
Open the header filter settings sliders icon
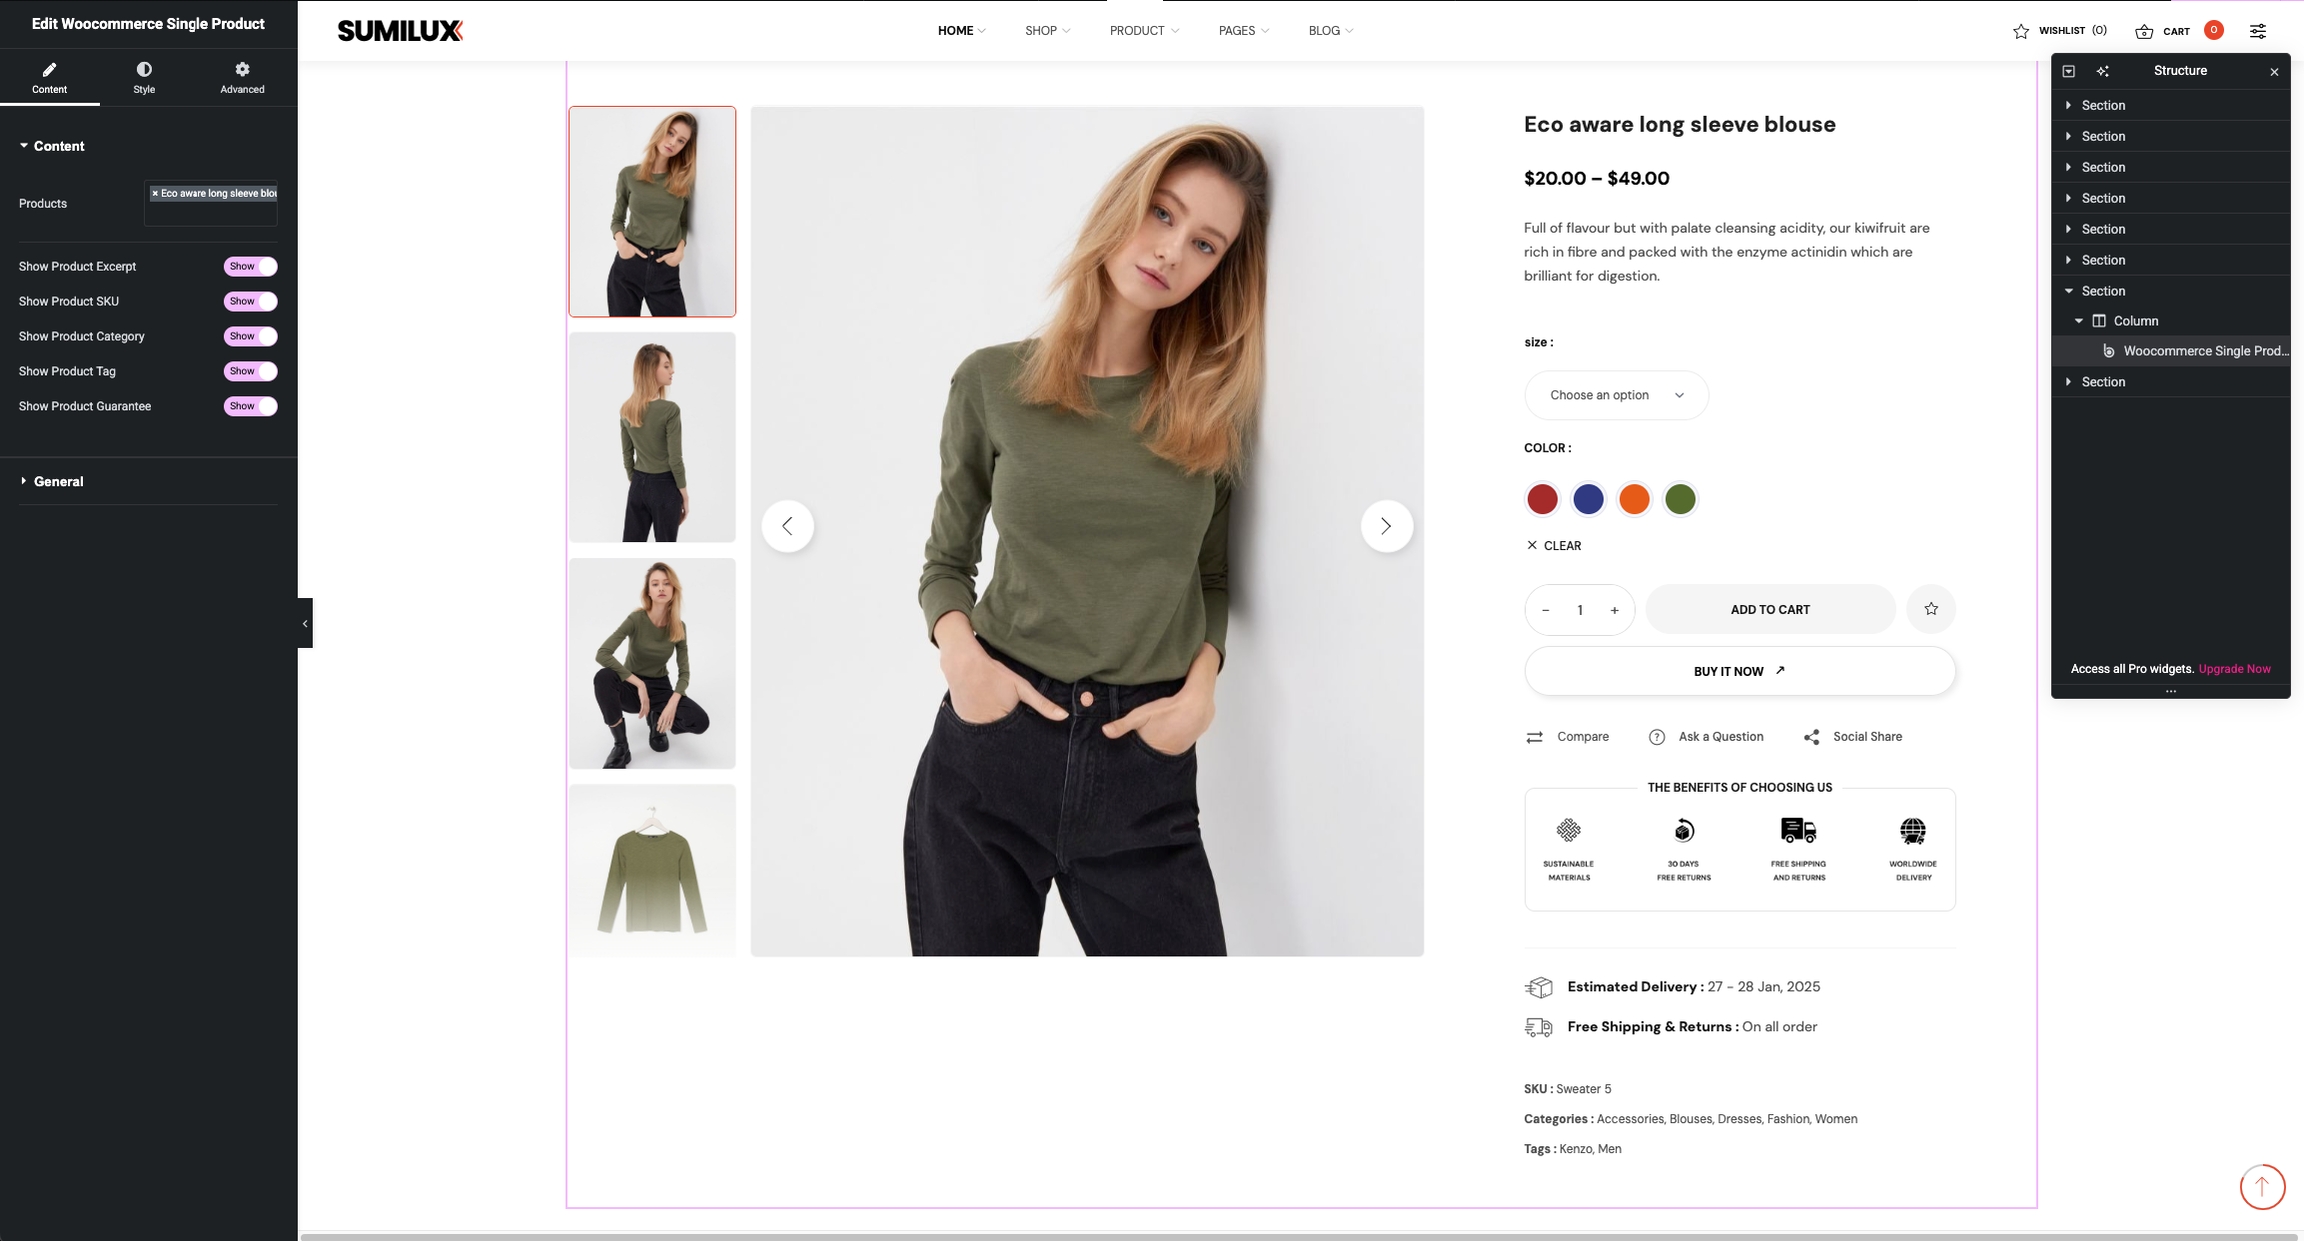[x=2258, y=31]
